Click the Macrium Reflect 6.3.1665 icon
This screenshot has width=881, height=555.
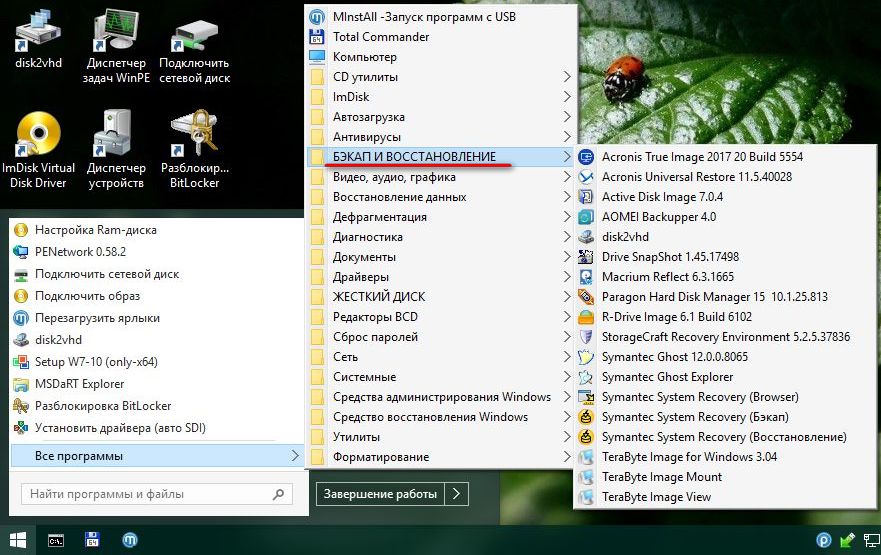point(586,277)
